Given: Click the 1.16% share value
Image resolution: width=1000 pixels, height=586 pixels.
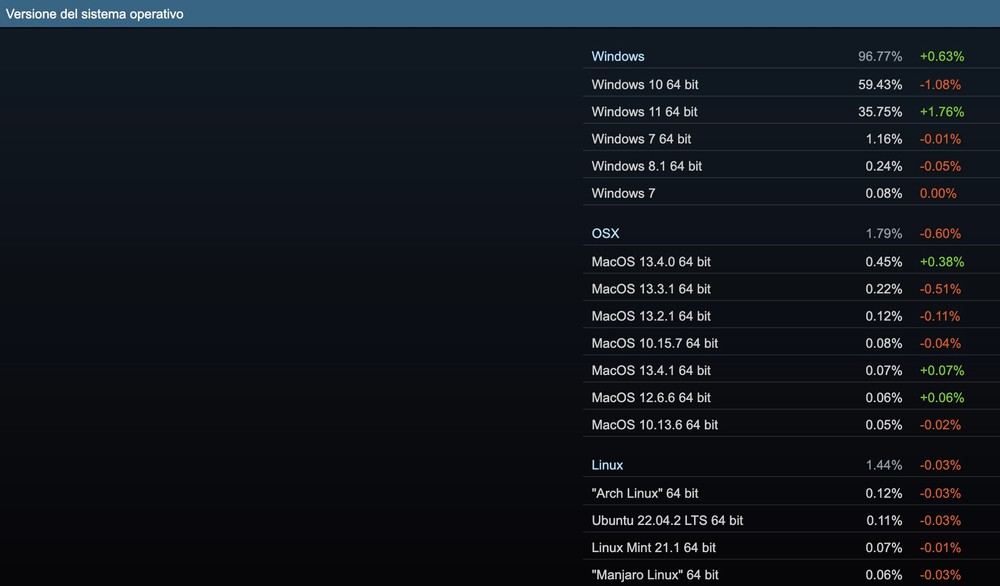Looking at the screenshot, I should tap(884, 139).
